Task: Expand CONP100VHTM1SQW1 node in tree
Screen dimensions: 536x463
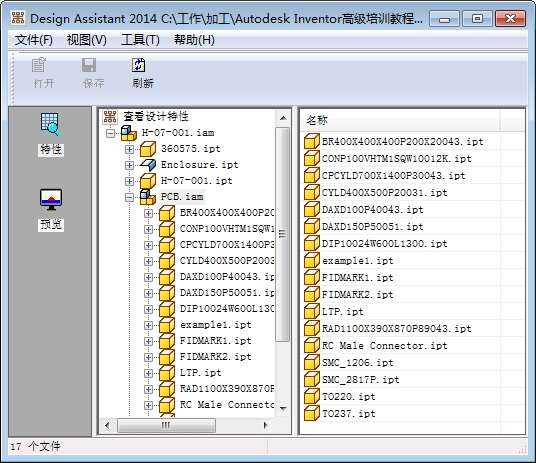Action: point(148,229)
